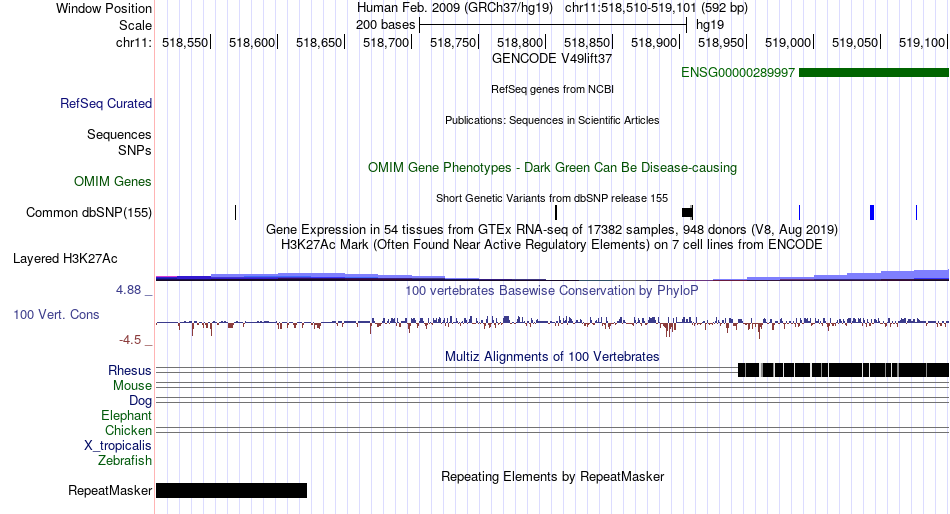Click the GTEx Gene Expression track title
This screenshot has height=514, width=950.
click(x=552, y=230)
